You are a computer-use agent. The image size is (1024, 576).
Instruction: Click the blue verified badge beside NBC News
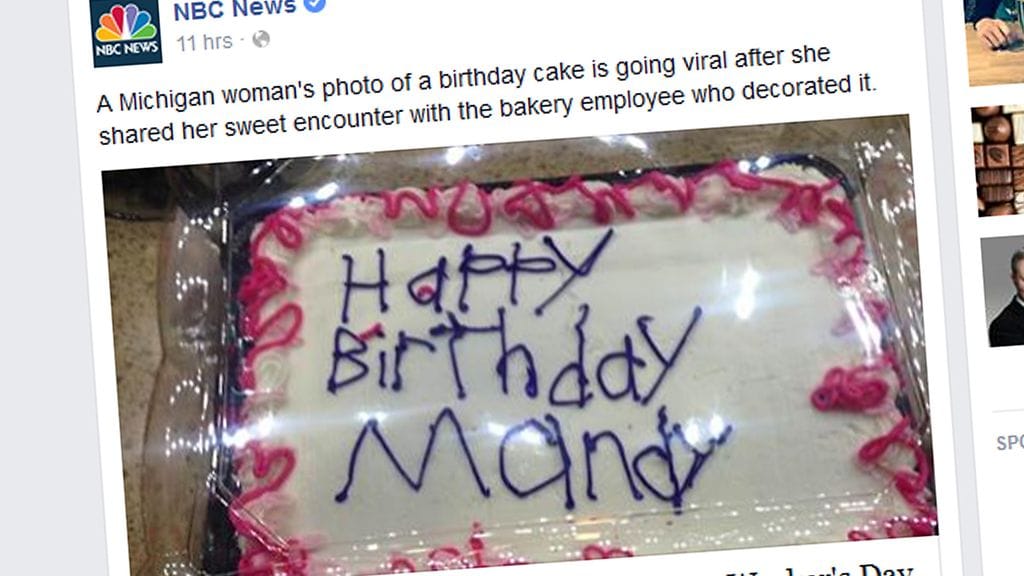click(315, 5)
